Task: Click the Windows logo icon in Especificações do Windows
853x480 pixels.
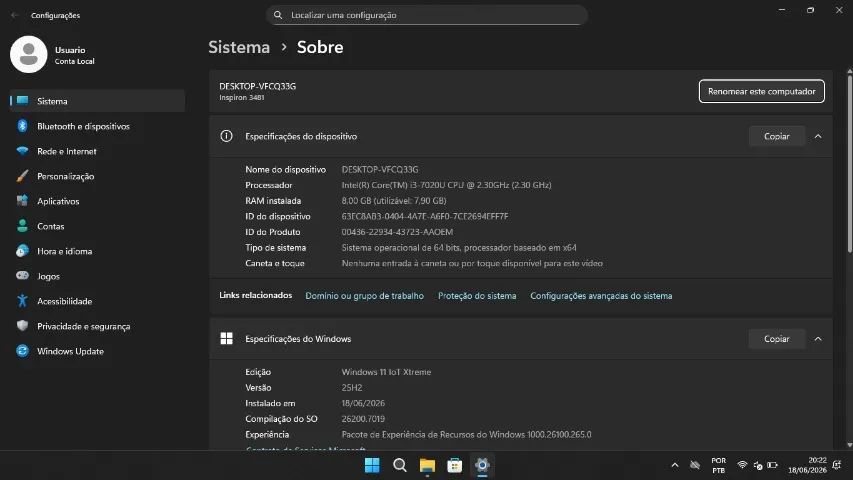Action: [x=226, y=339]
